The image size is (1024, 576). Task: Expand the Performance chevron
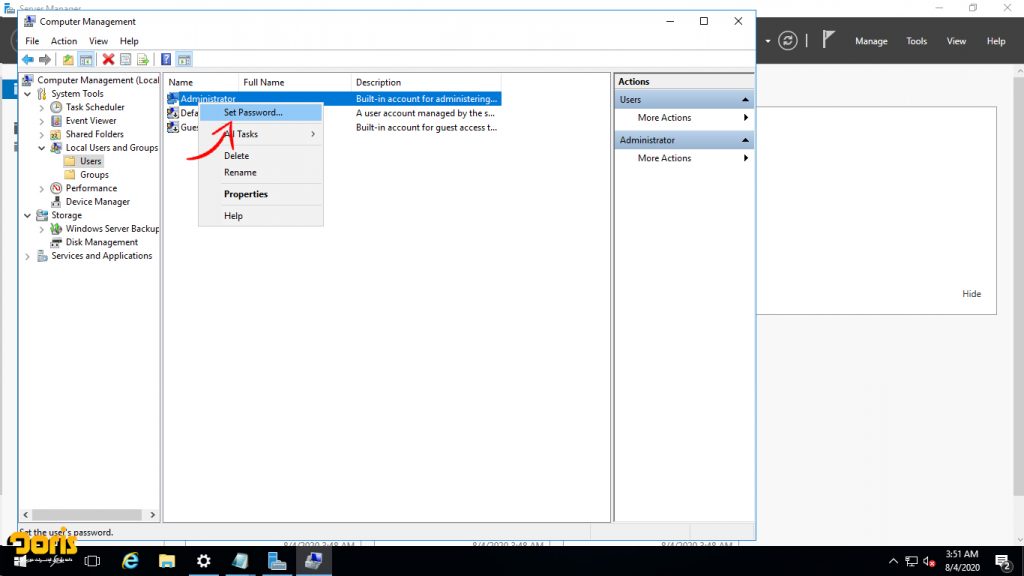[42, 189]
